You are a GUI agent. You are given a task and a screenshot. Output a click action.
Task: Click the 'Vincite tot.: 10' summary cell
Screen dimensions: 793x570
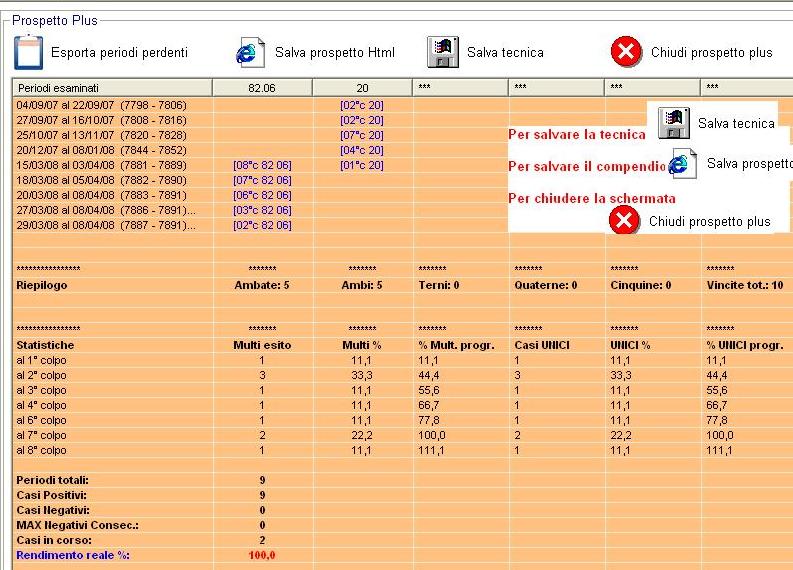(x=745, y=285)
